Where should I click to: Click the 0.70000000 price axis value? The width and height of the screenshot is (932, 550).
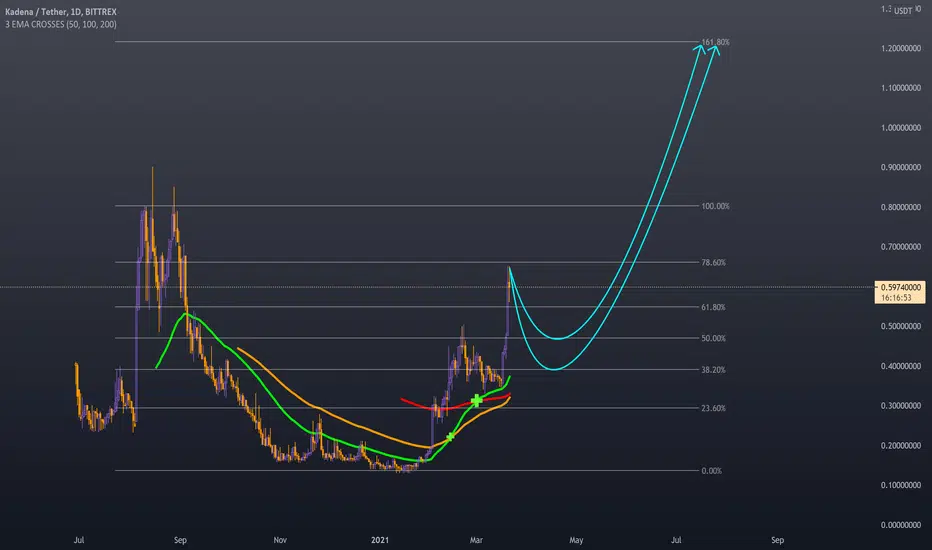click(x=901, y=247)
